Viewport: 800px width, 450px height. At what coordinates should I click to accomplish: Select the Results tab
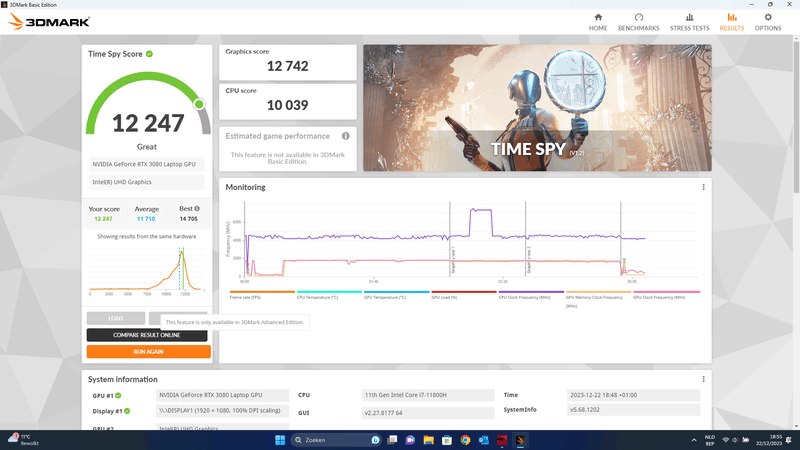tap(732, 22)
